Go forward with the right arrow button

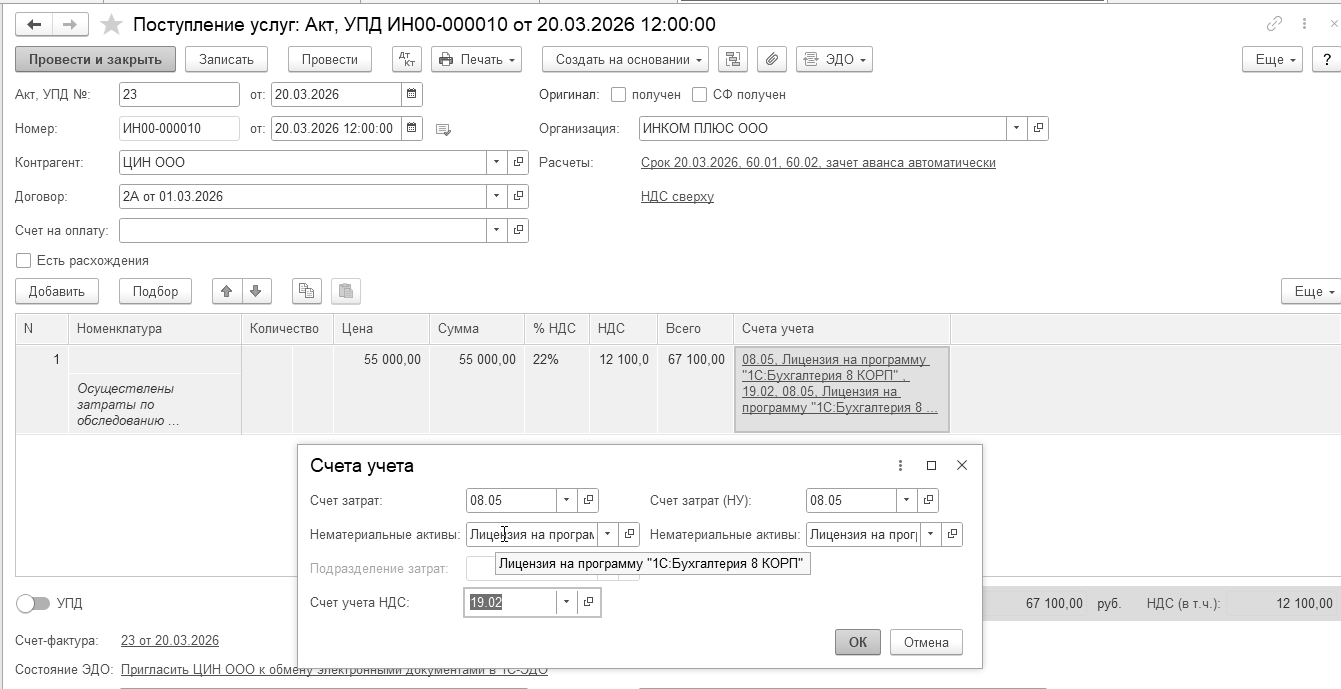pos(70,24)
